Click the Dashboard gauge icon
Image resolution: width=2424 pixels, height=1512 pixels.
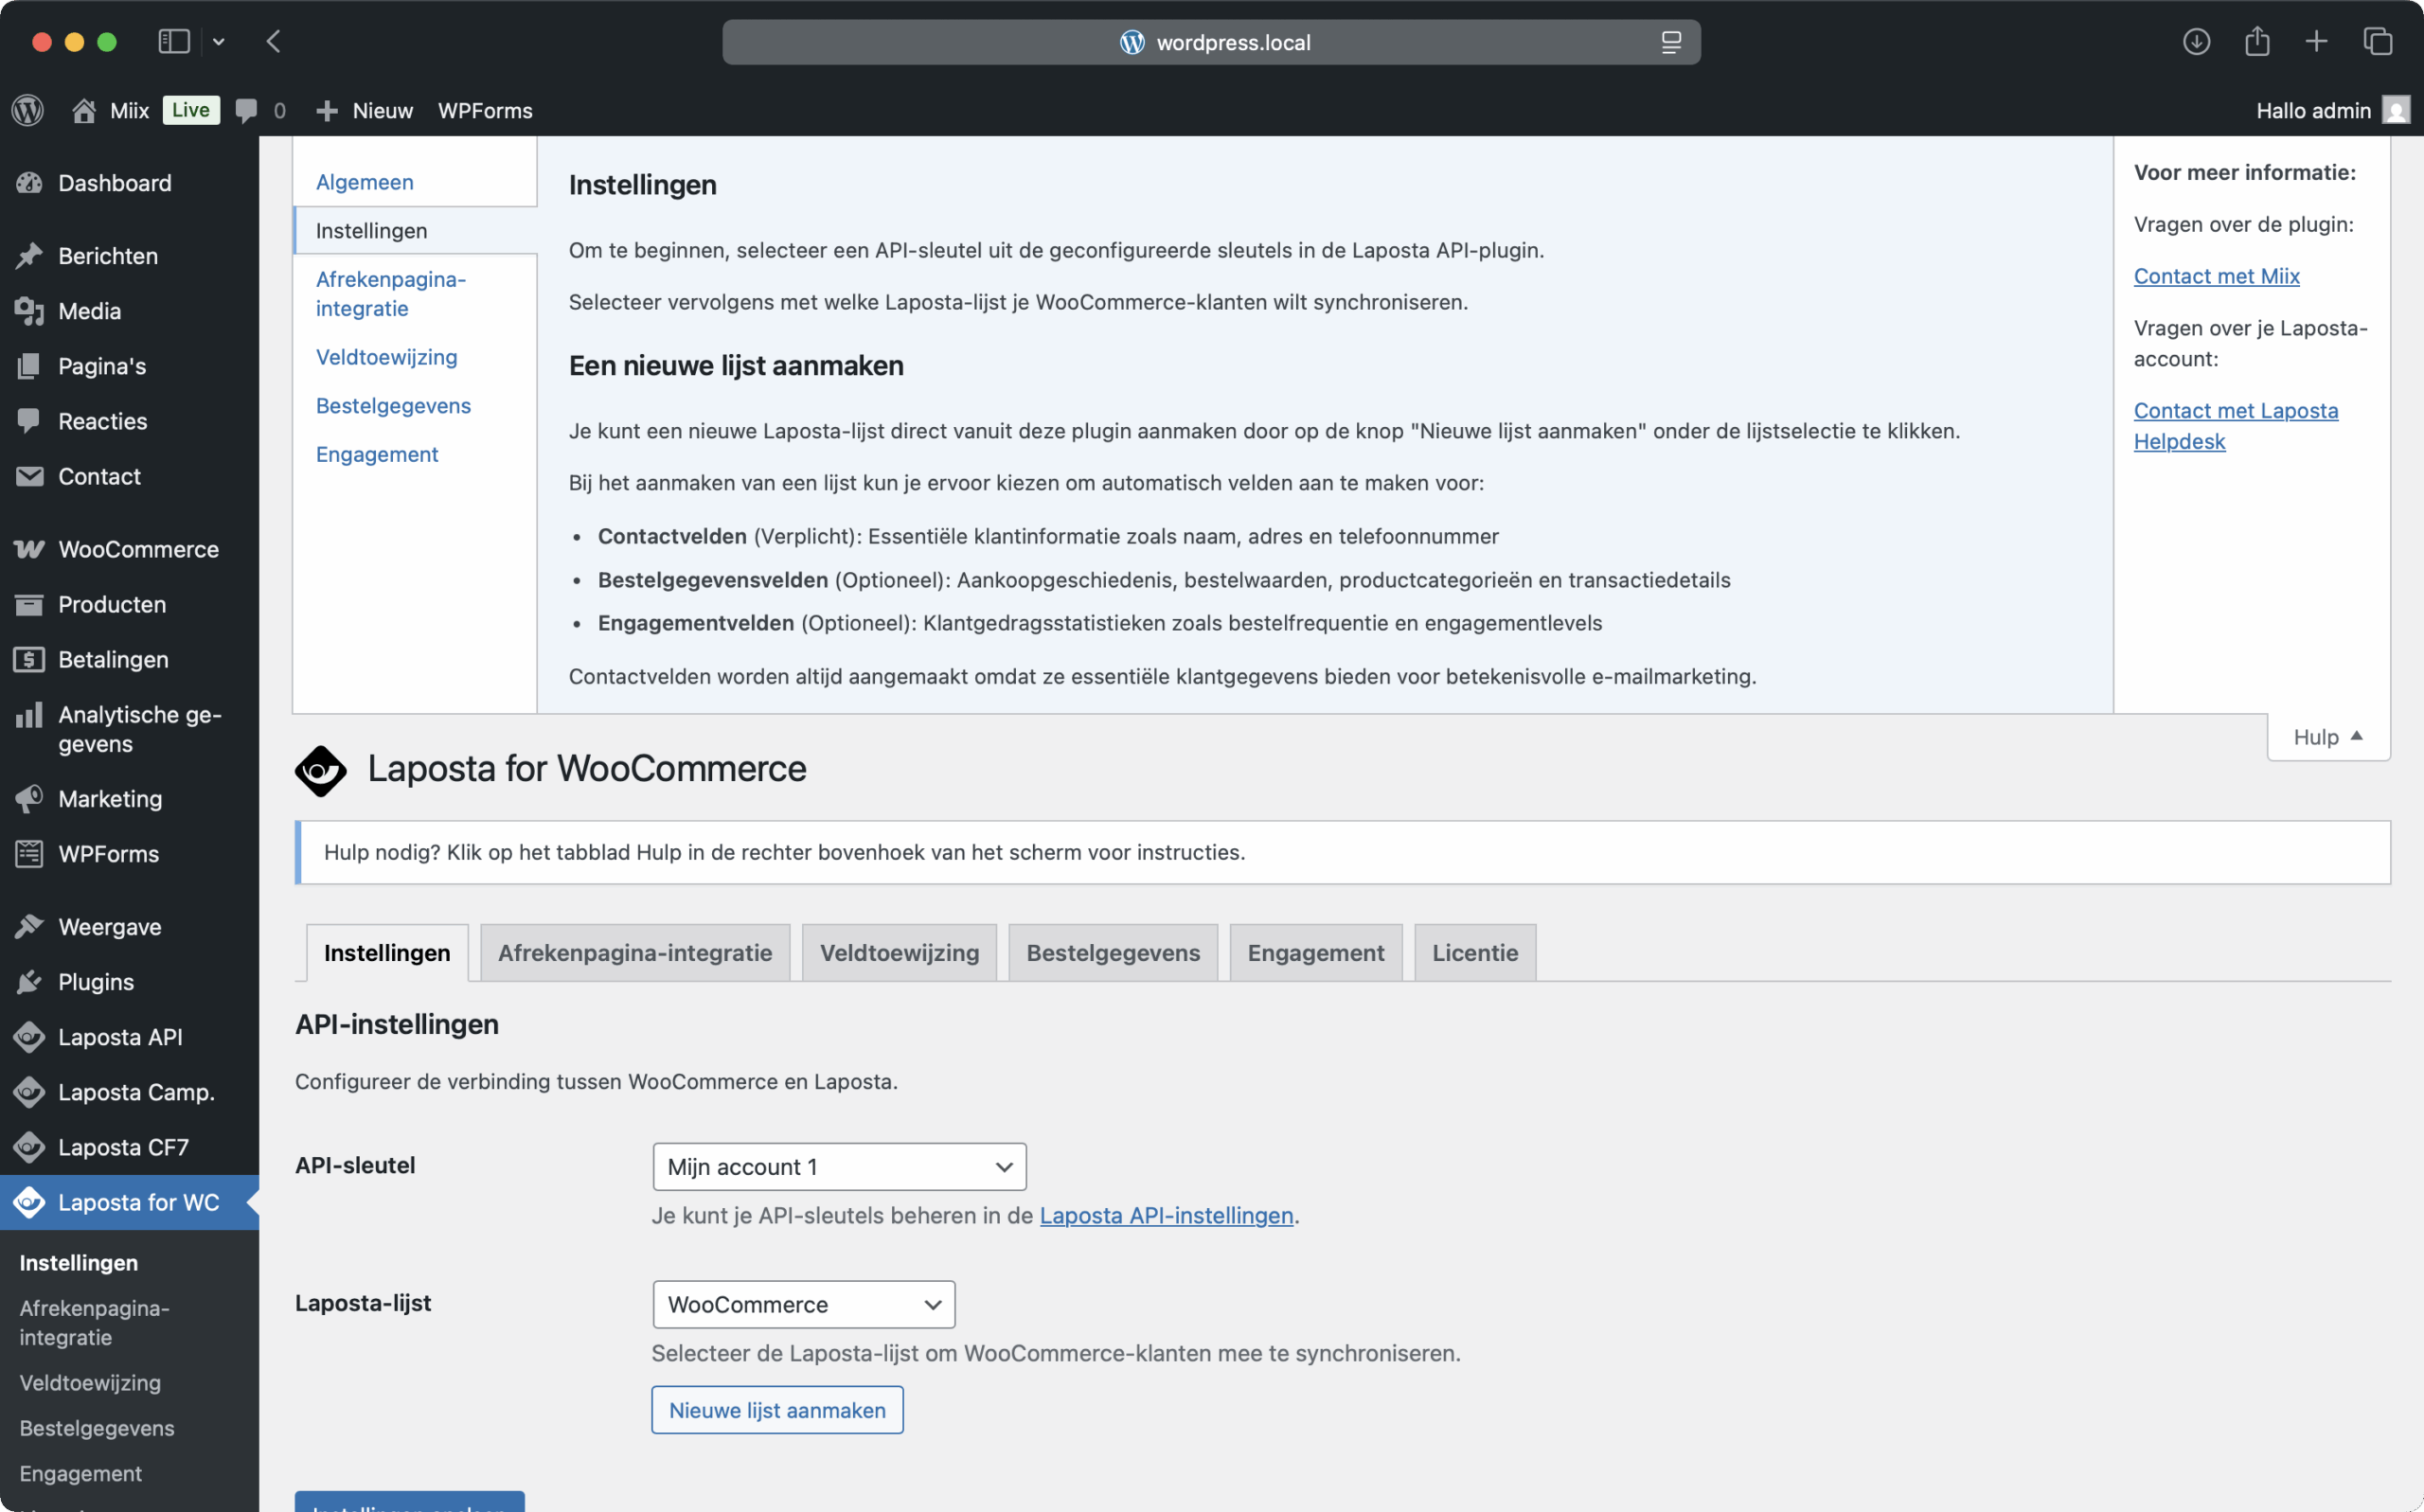[x=29, y=183]
